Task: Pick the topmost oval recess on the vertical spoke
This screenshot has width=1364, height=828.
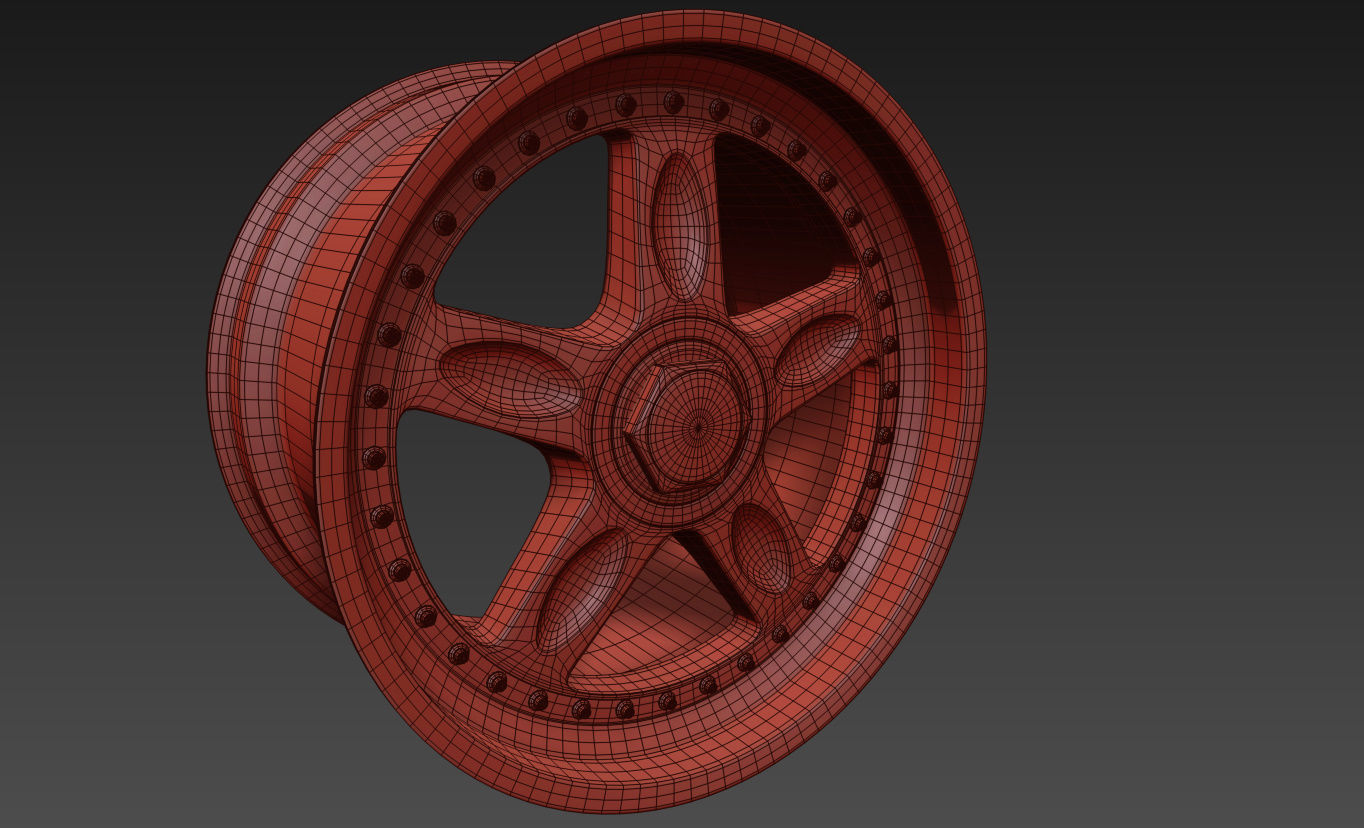Action: click(680, 226)
